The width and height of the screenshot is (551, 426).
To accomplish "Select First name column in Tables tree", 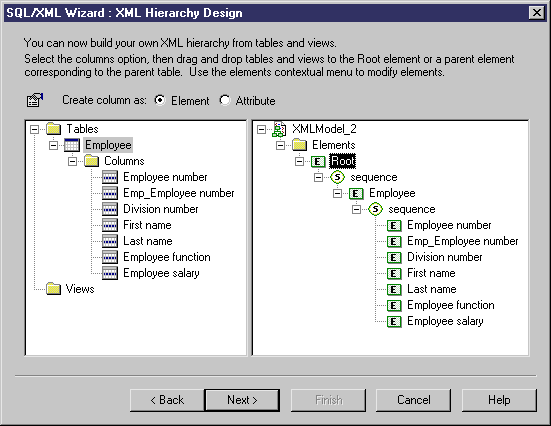I will coord(147,225).
